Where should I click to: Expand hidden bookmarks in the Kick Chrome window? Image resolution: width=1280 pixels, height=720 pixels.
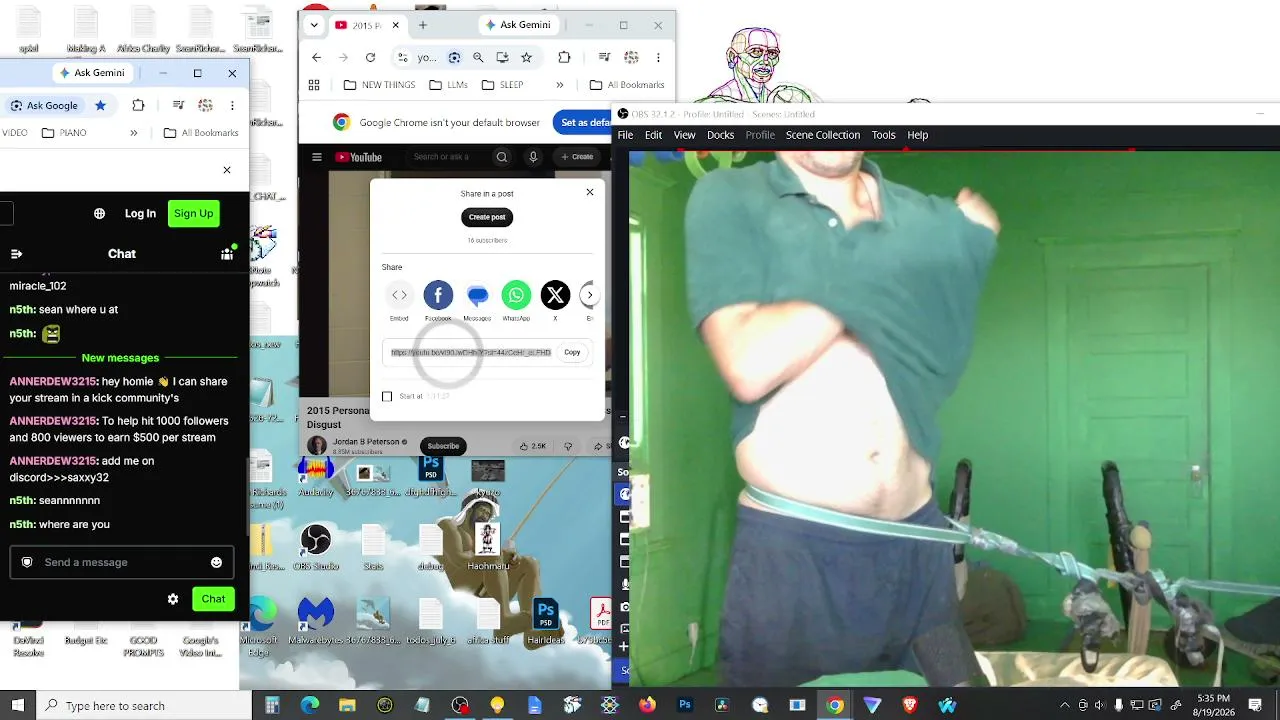click(133, 133)
